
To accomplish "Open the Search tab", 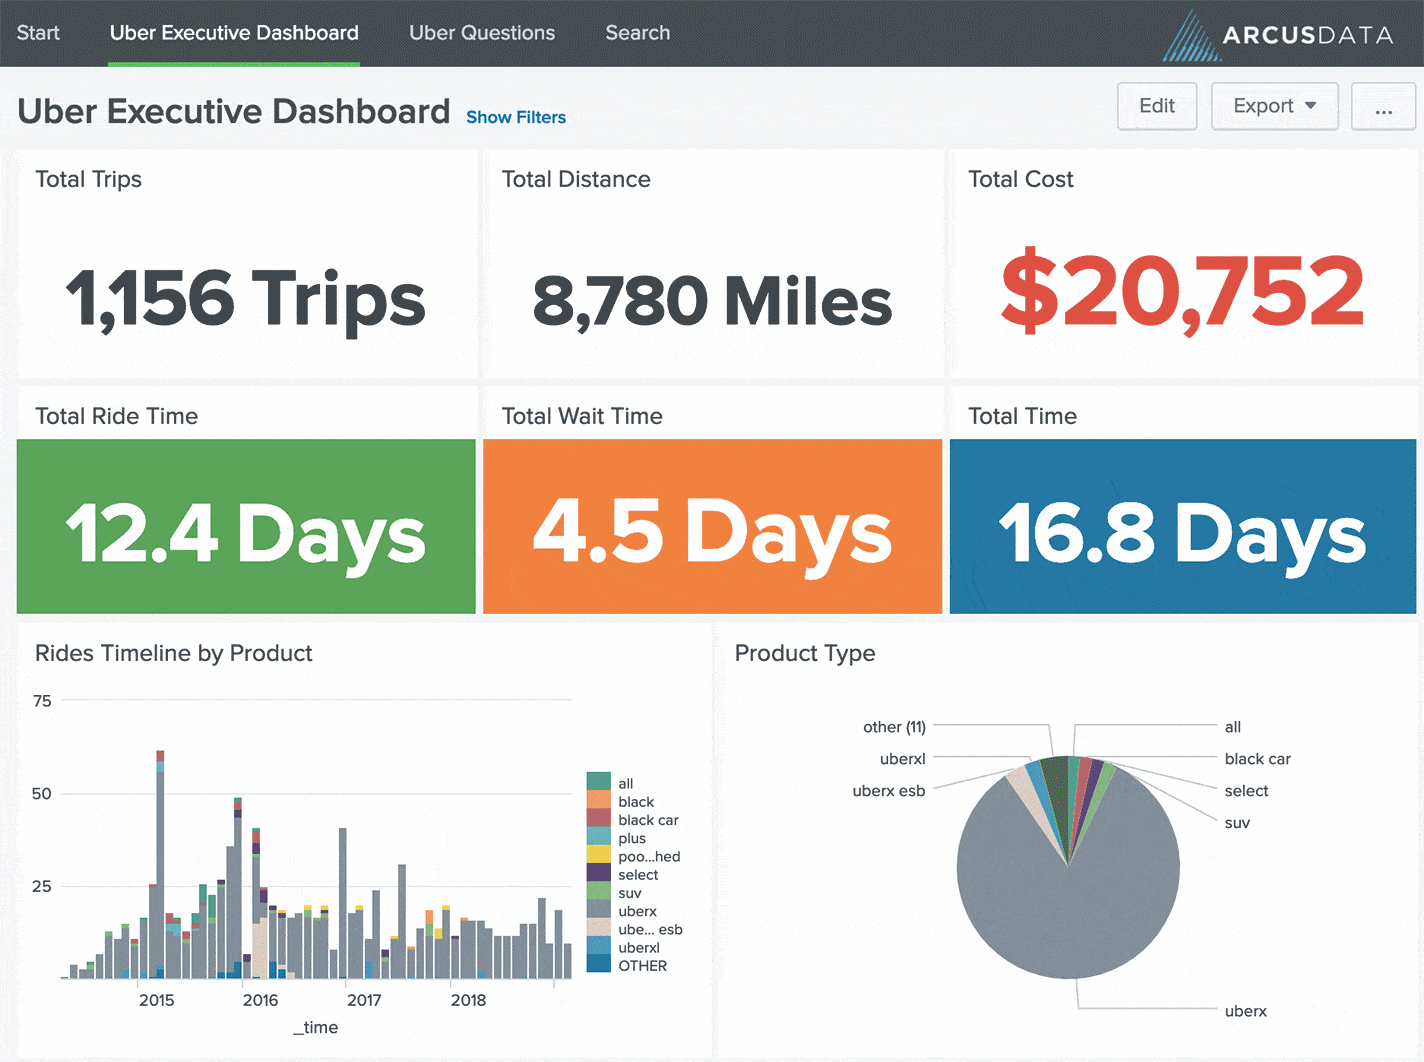I will 637,33.
